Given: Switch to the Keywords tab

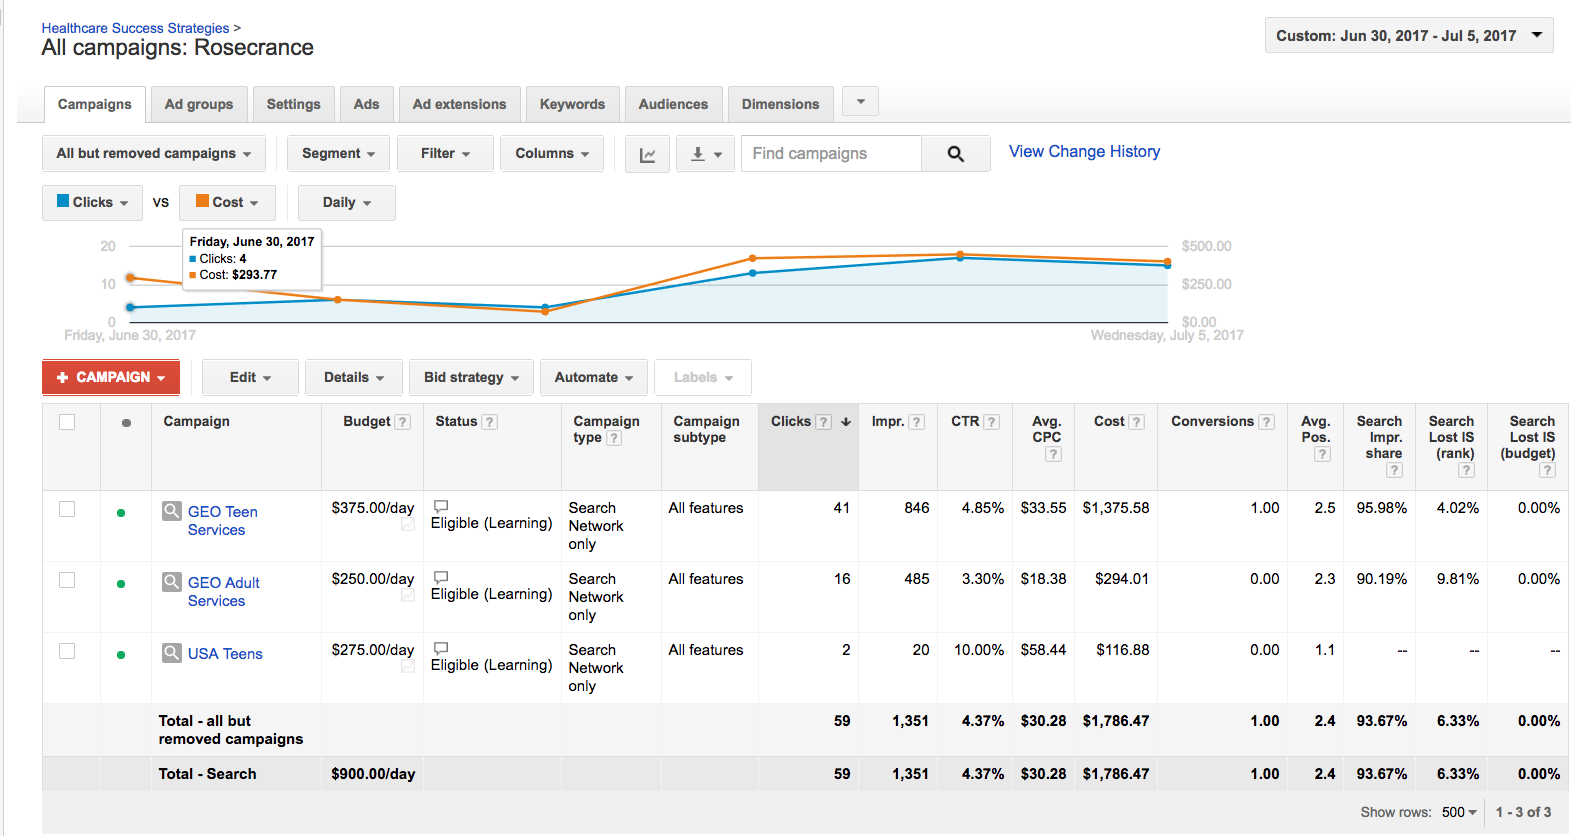Looking at the screenshot, I should point(573,105).
